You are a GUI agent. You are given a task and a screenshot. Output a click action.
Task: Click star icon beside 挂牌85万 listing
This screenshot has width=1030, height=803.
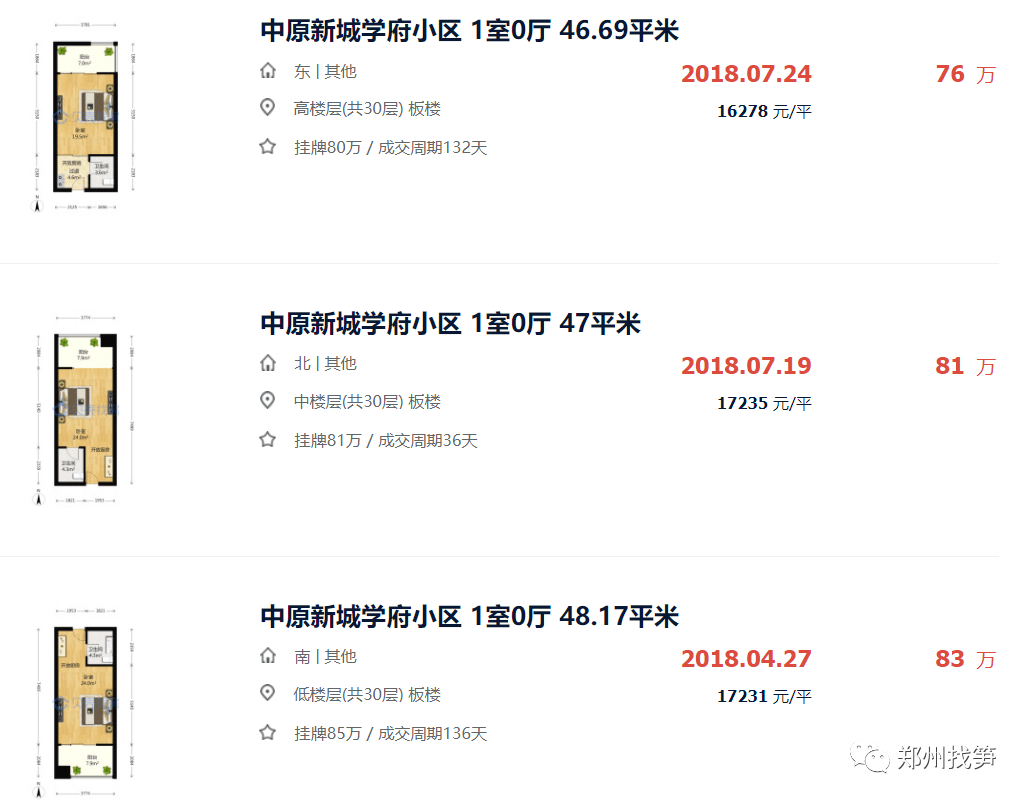267,733
